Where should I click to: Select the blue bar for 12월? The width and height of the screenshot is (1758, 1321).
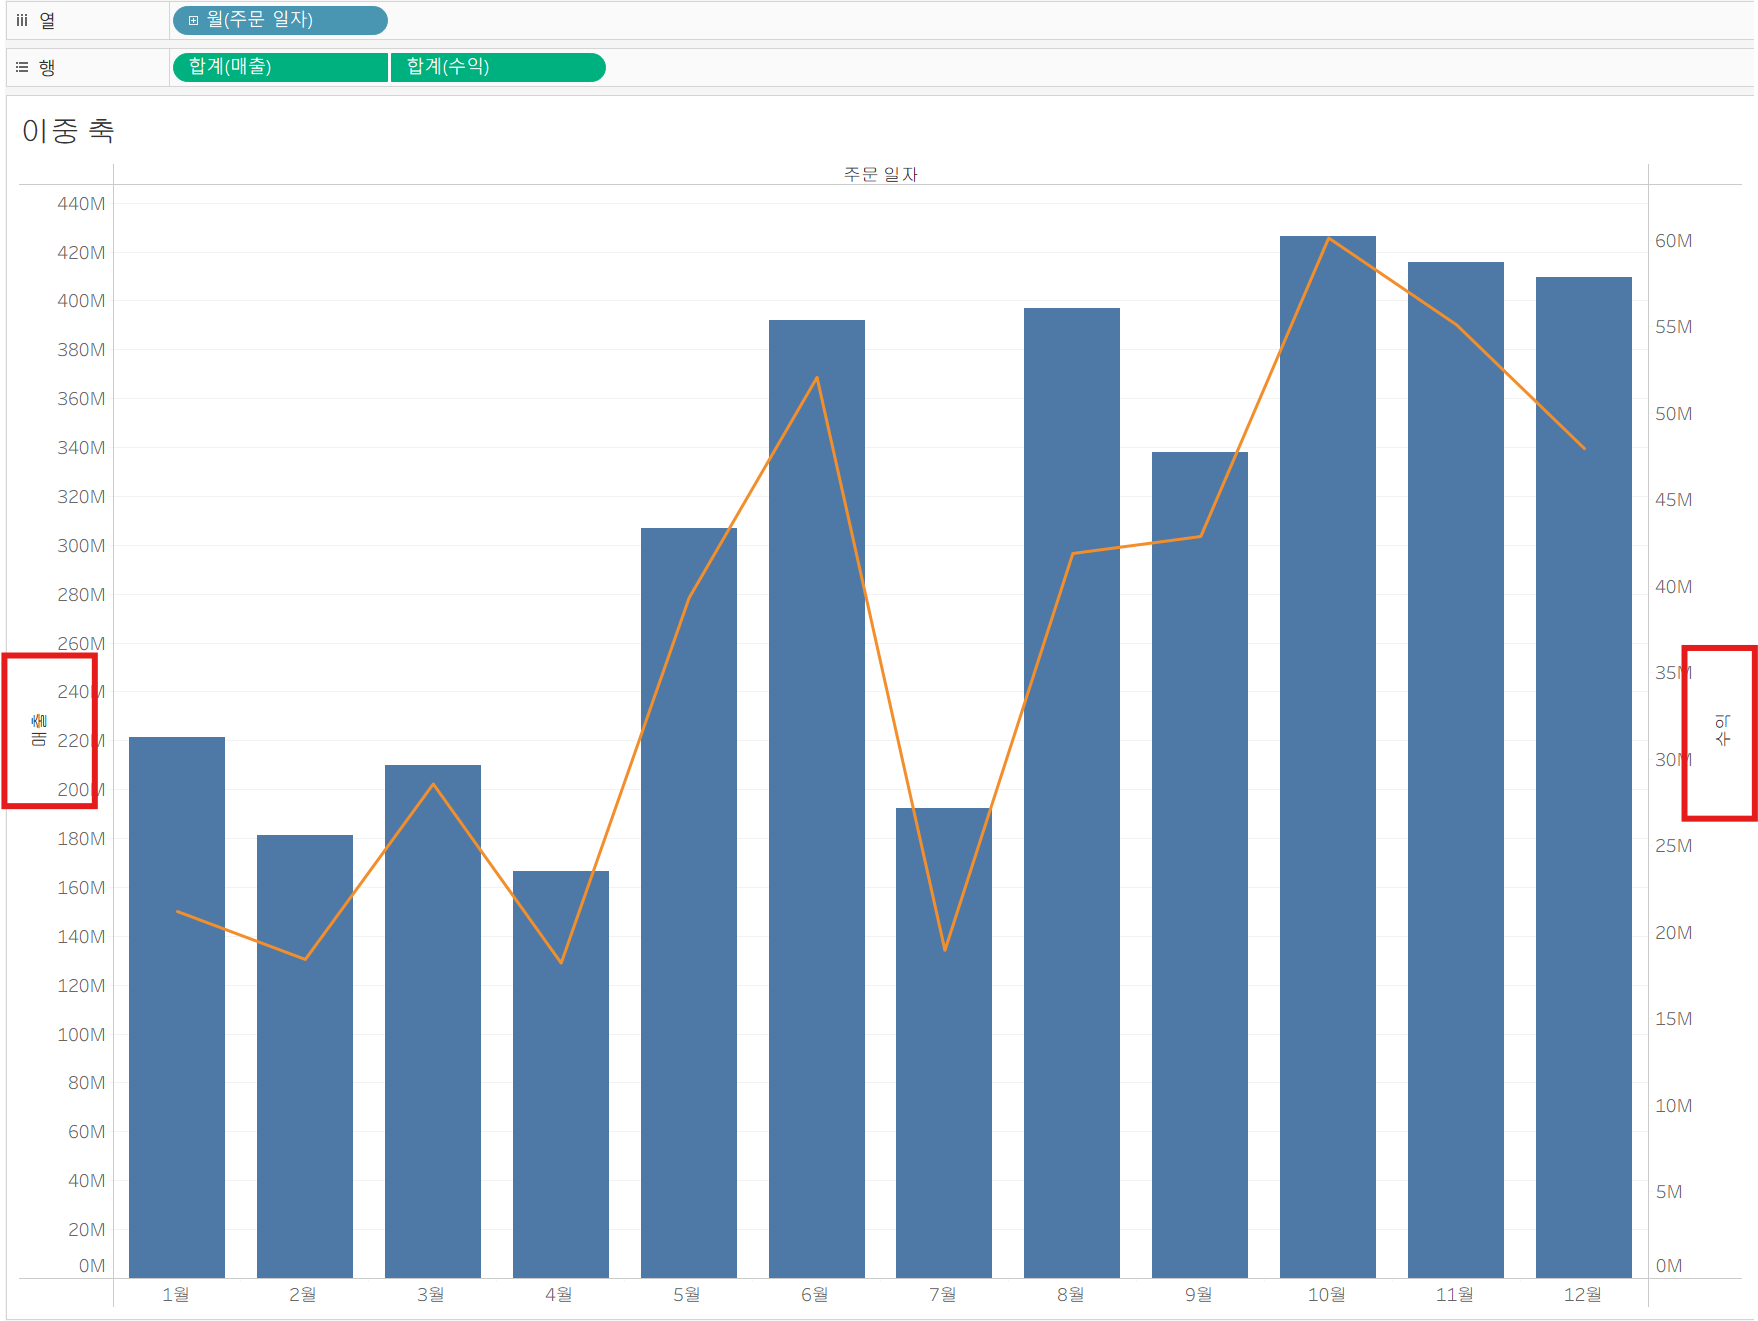point(1584,777)
